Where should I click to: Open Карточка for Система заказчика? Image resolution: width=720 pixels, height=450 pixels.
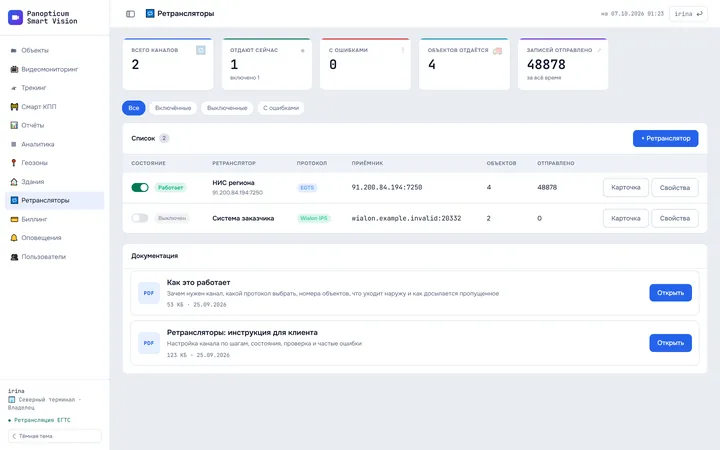[x=625, y=218]
